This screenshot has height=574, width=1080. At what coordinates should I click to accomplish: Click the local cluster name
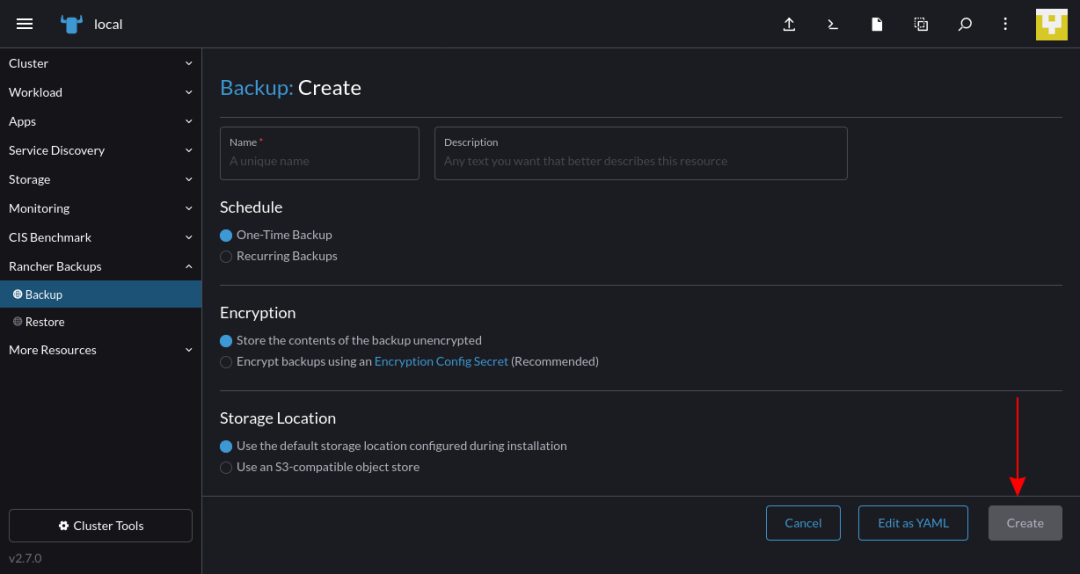(x=108, y=24)
